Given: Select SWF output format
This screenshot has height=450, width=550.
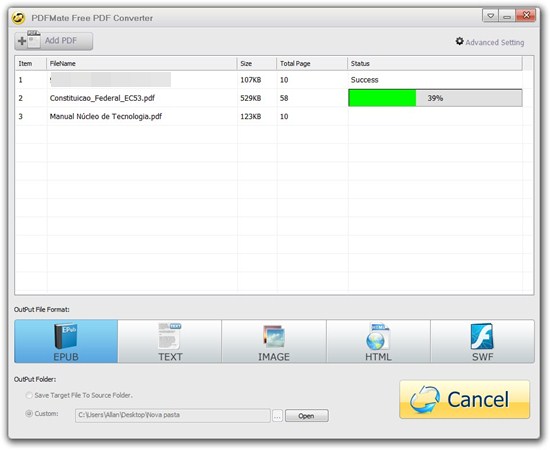Looking at the screenshot, I should click(x=482, y=341).
